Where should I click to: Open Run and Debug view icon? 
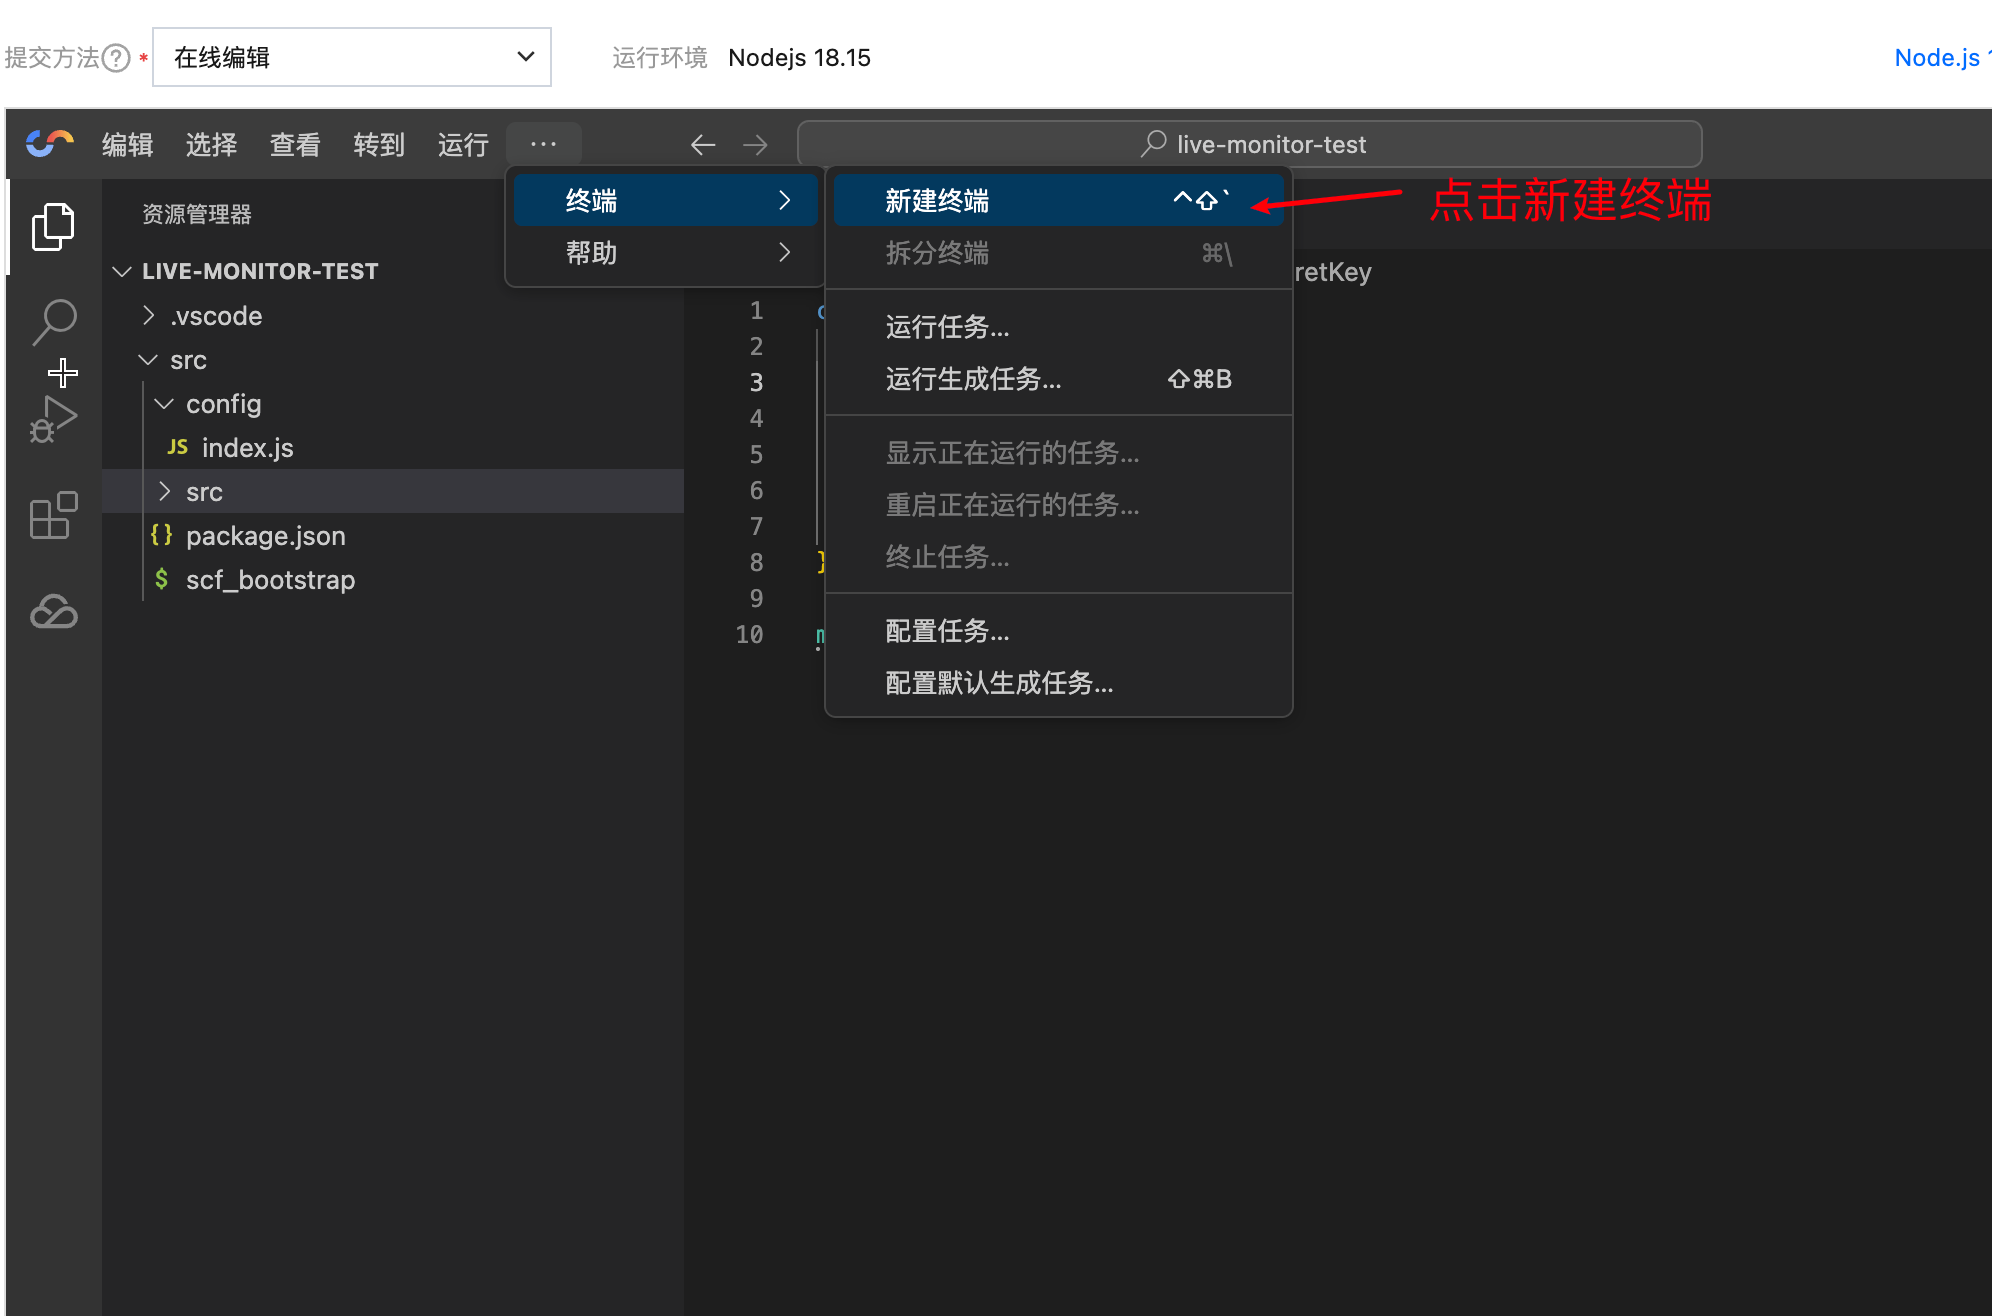coord(54,420)
